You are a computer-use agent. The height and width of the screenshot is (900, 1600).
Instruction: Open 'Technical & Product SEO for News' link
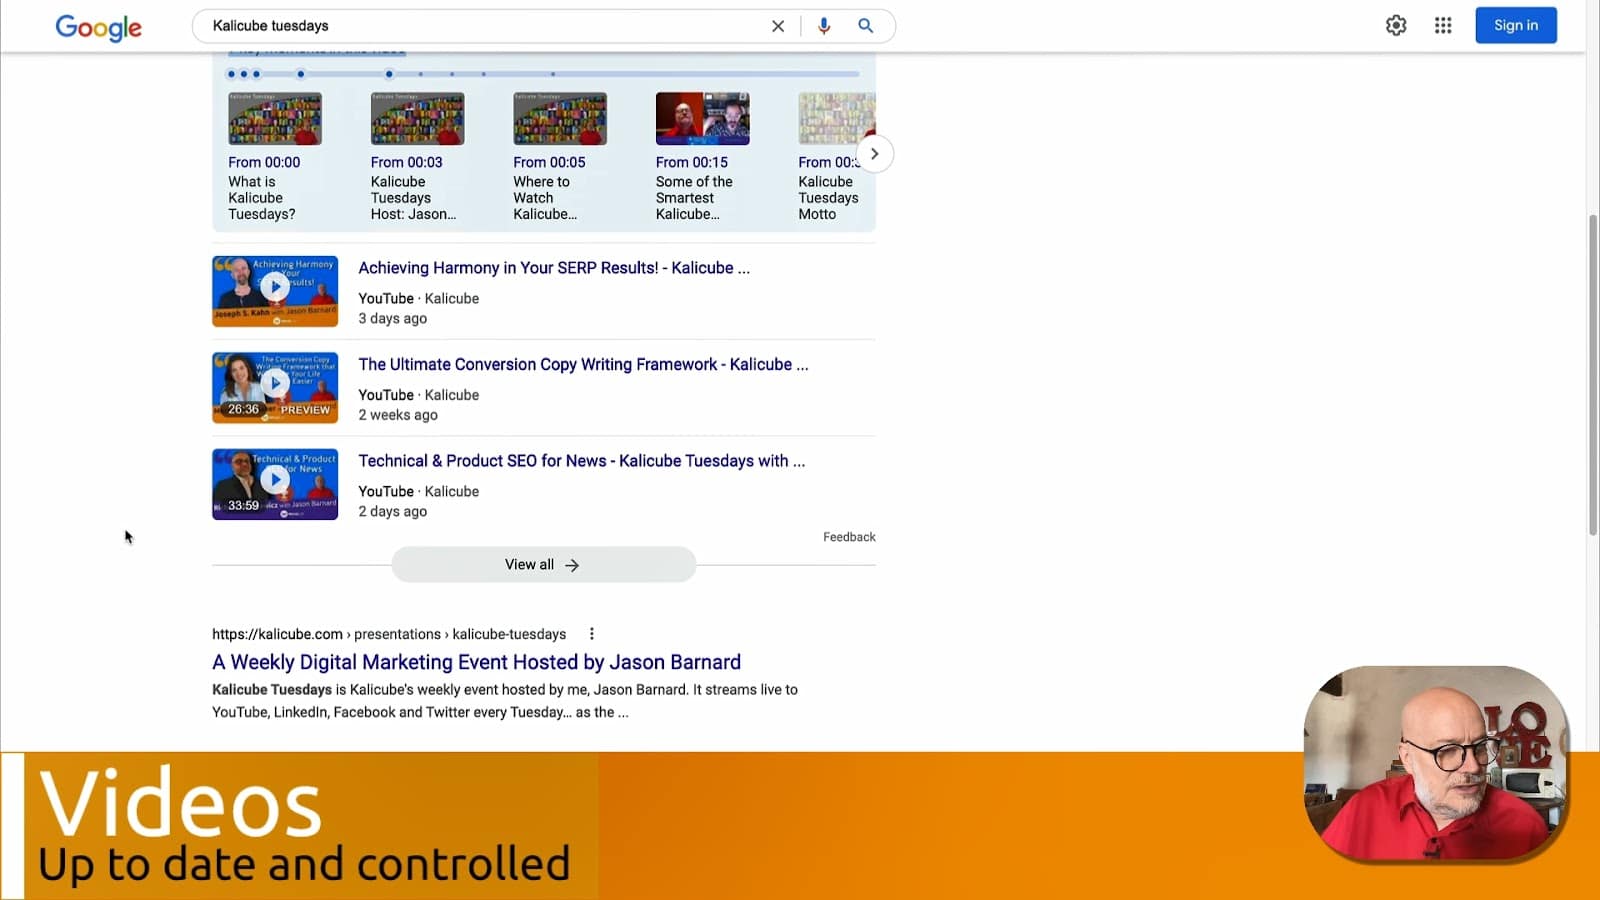tap(581, 461)
